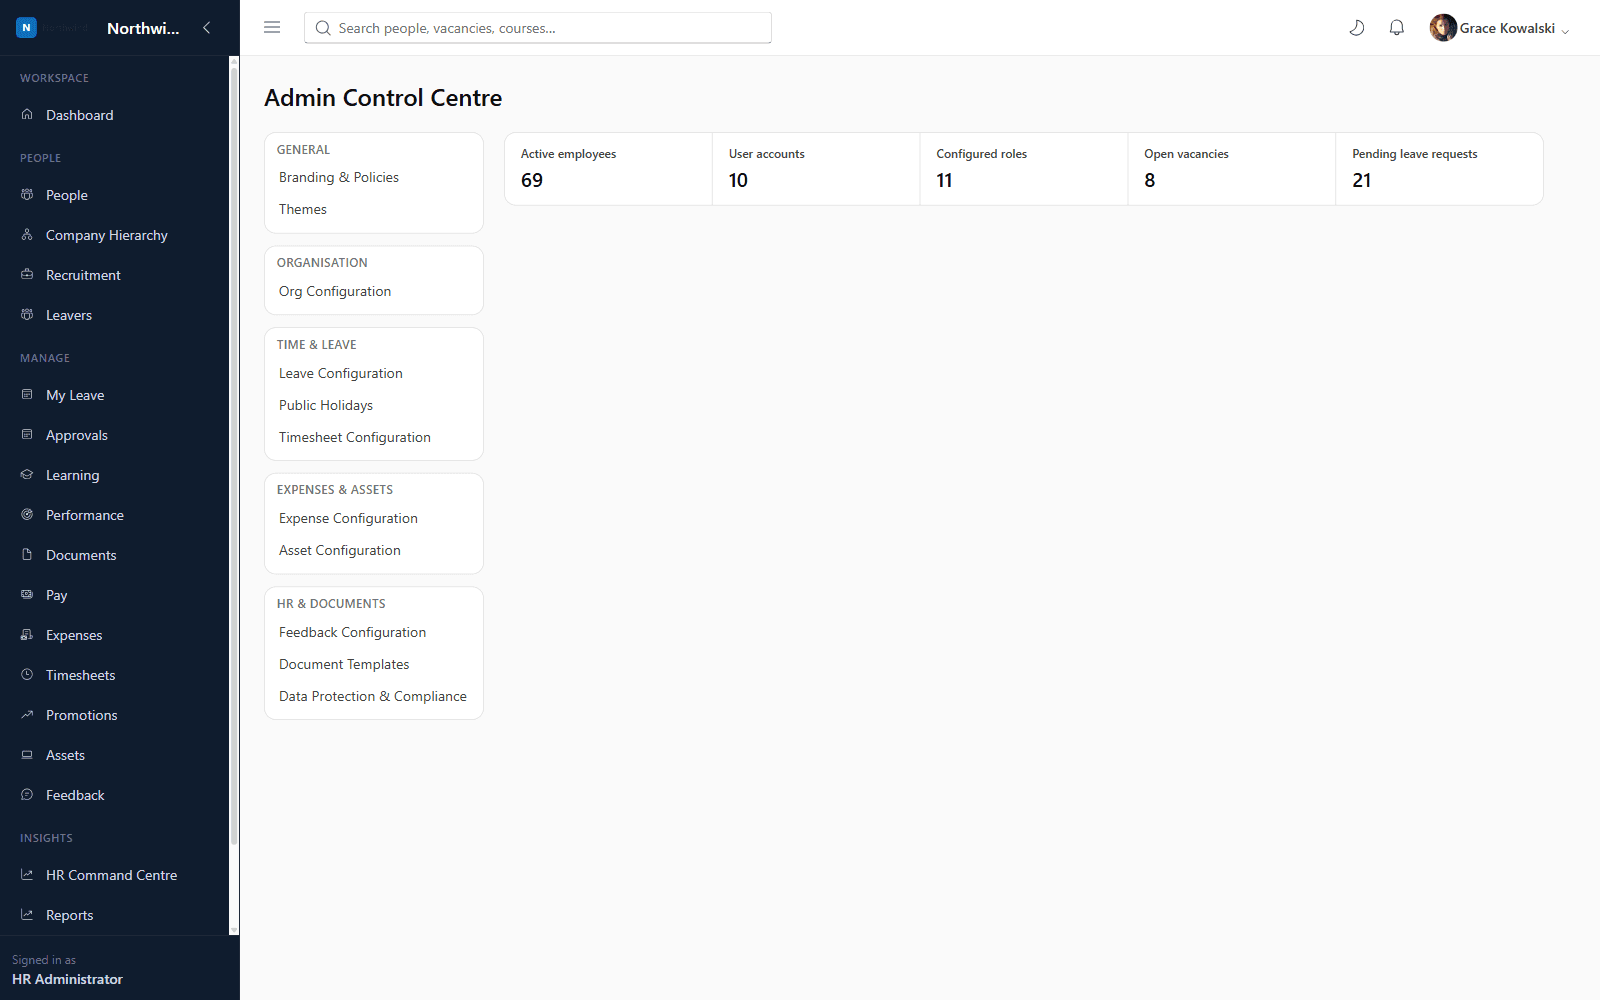Image resolution: width=1600 pixels, height=1000 pixels.
Task: Toggle dark mode moon icon
Action: click(1357, 28)
